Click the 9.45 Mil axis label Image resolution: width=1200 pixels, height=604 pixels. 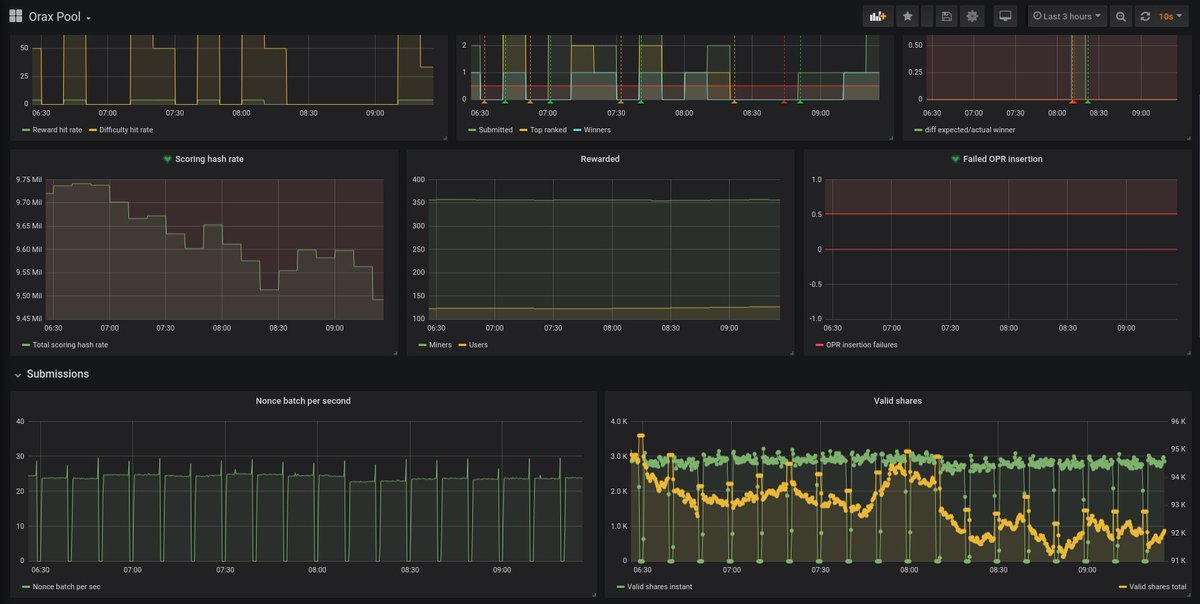pos(28,318)
